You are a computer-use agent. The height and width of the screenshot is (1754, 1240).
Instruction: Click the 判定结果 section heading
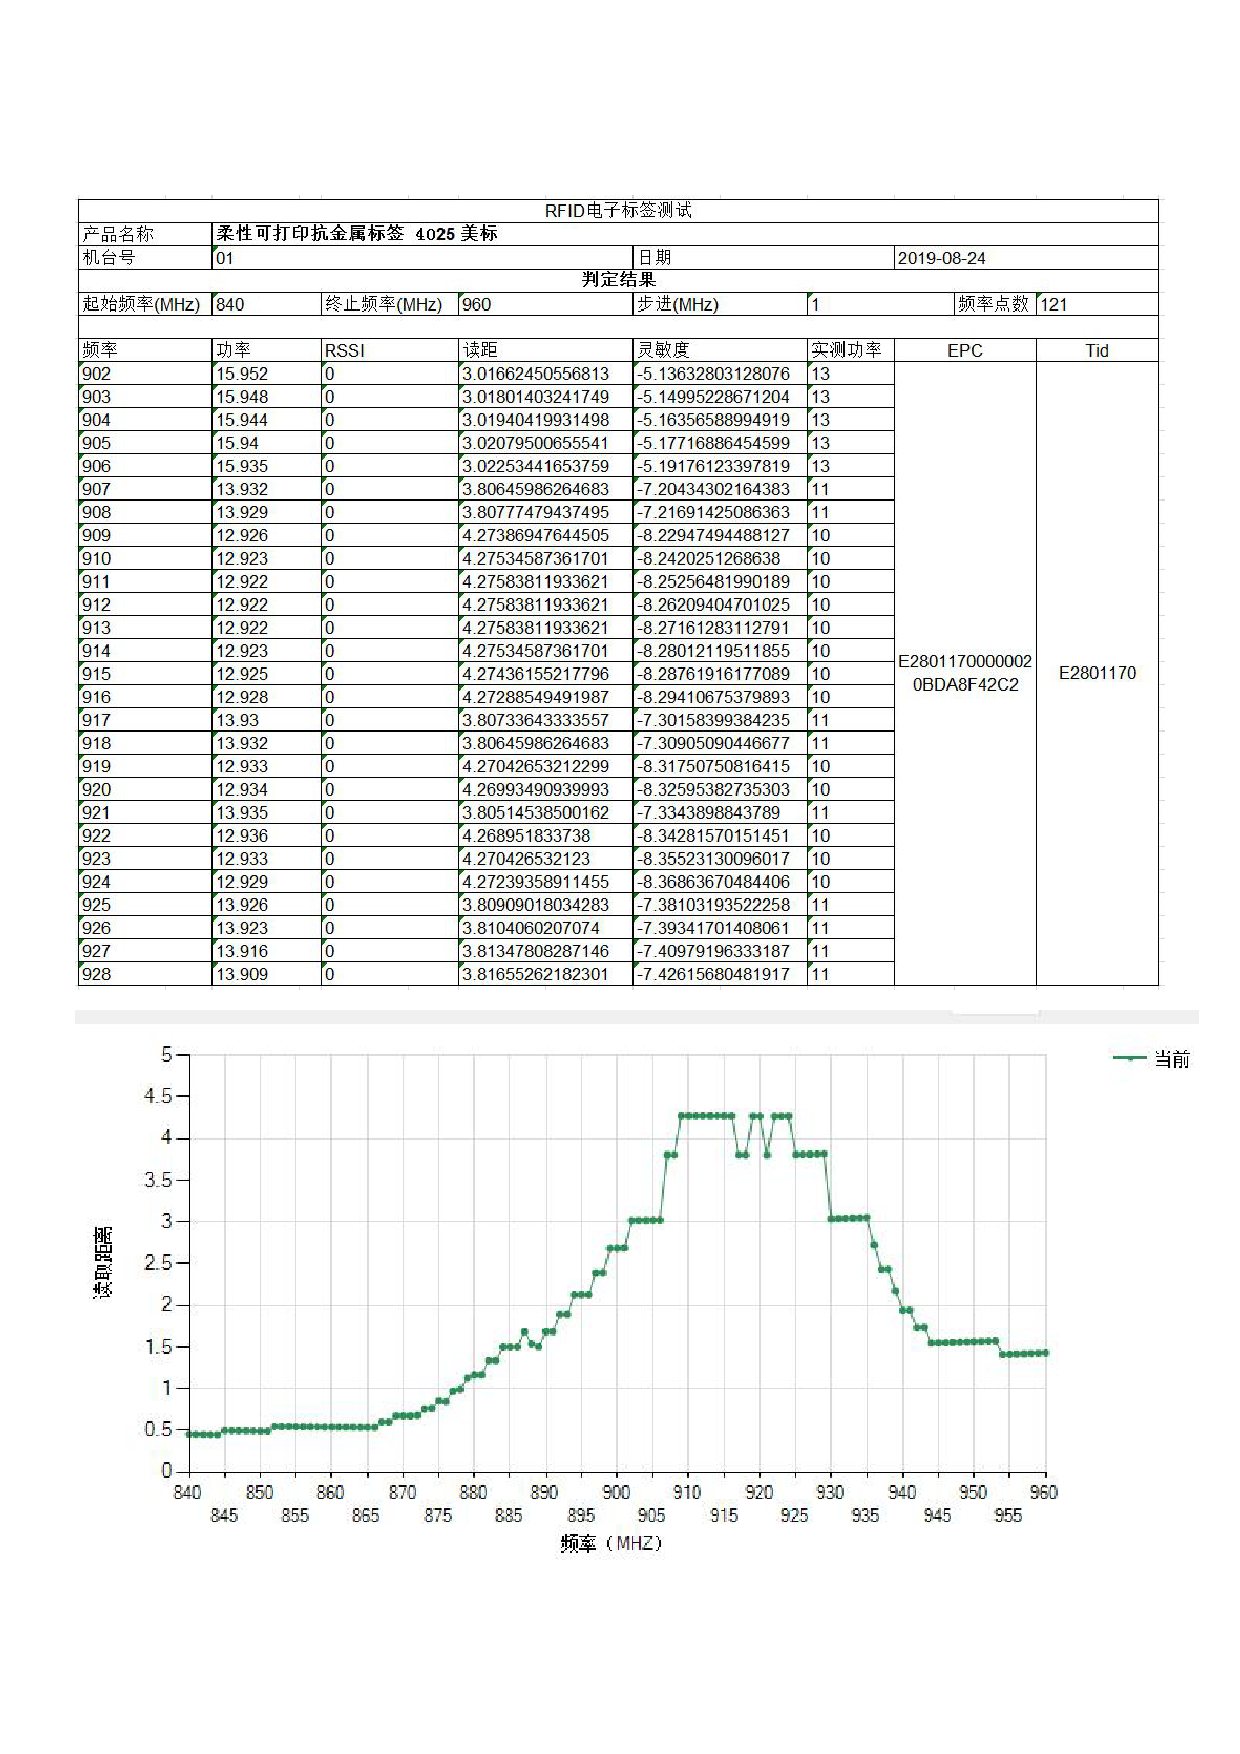coord(618,280)
